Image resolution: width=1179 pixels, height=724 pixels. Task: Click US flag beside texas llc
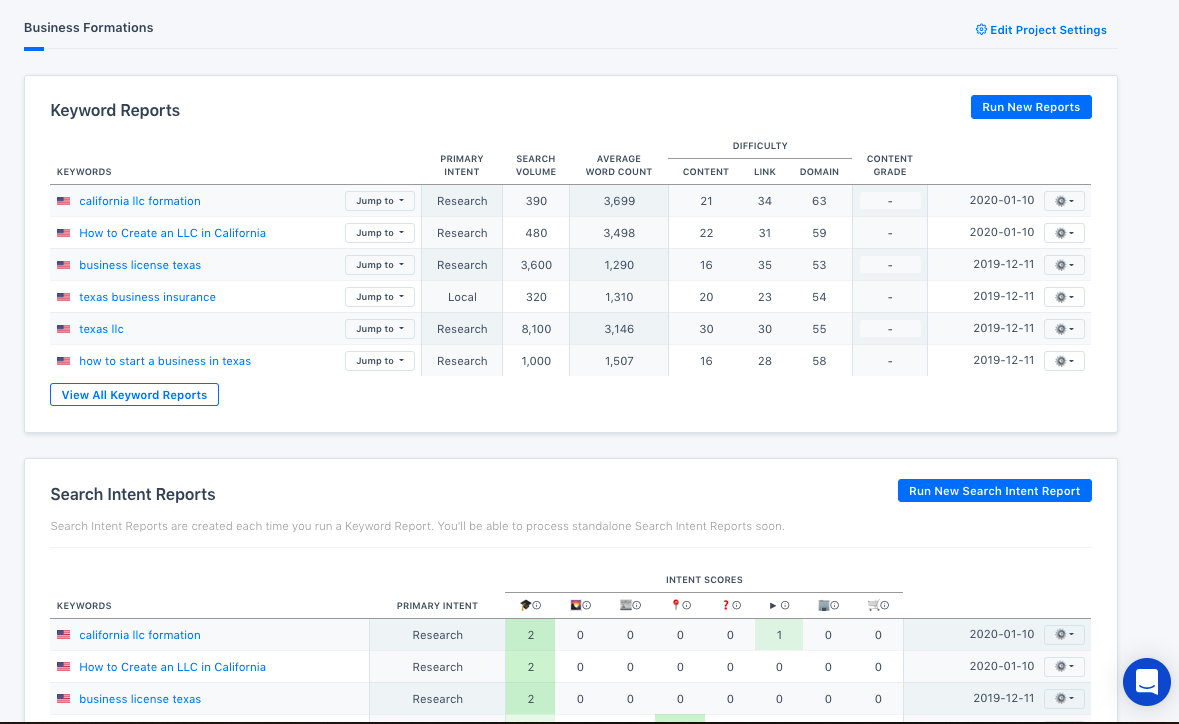(x=64, y=329)
